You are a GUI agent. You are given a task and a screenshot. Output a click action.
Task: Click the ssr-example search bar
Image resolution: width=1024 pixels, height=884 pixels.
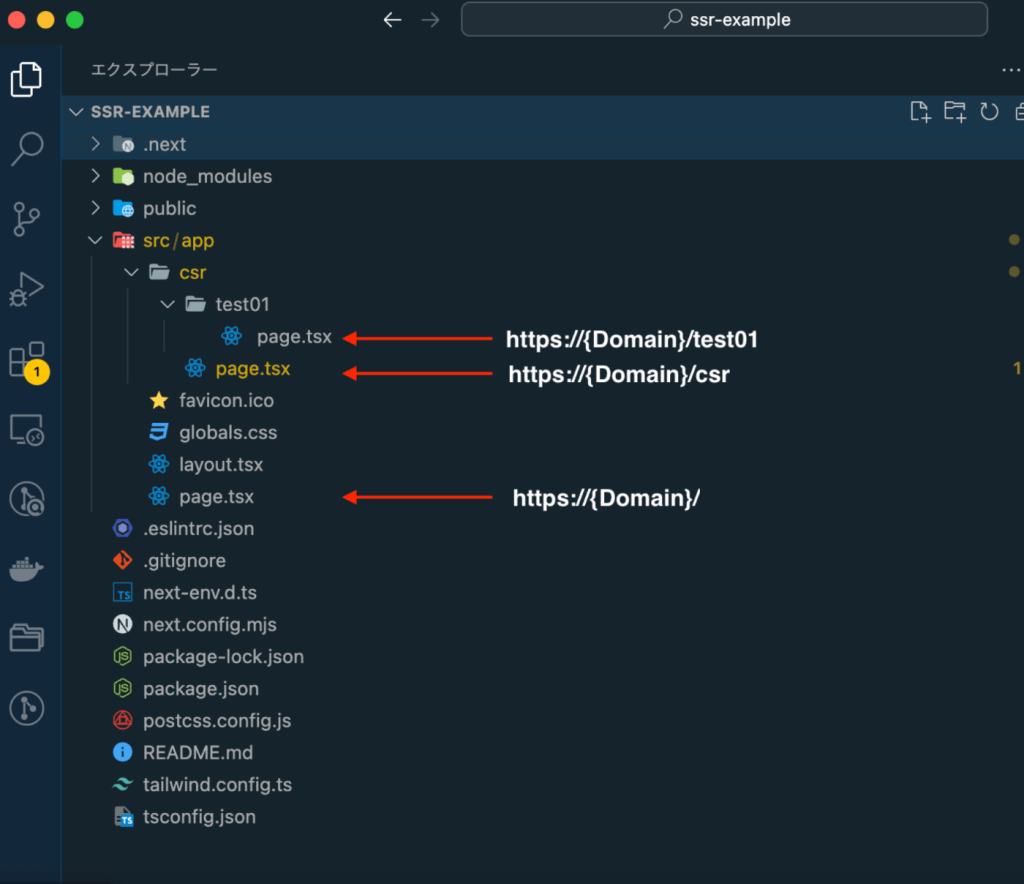724,20
